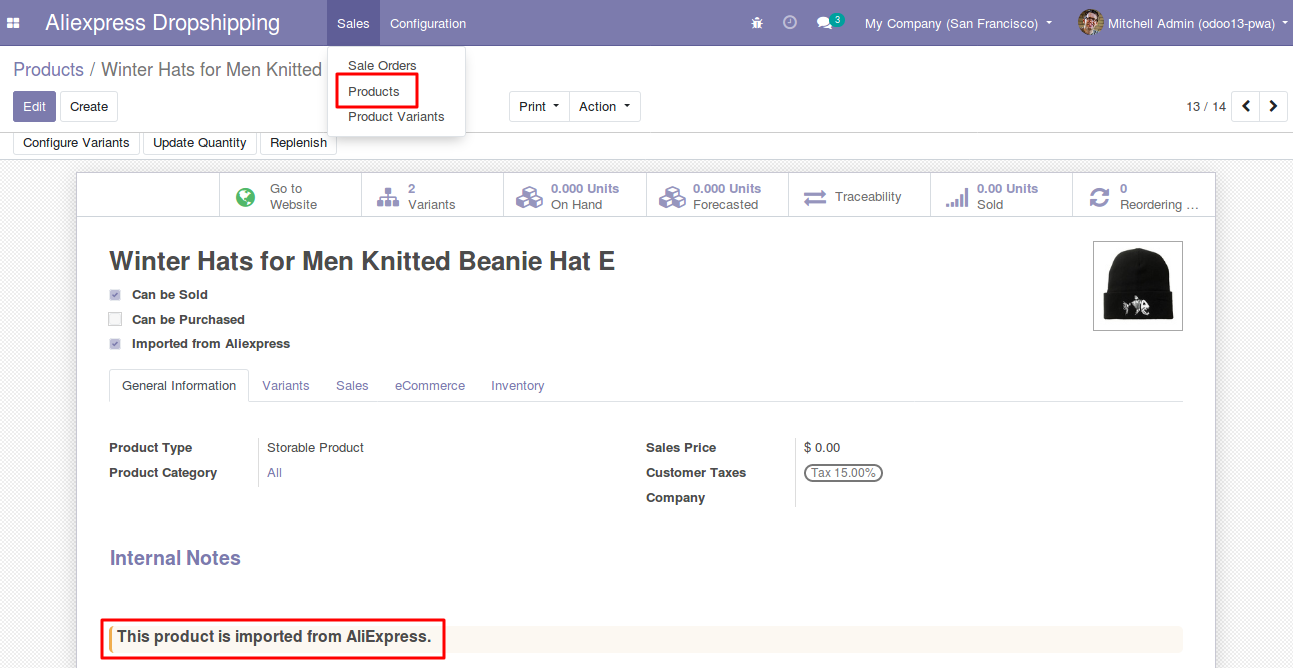The height and width of the screenshot is (668, 1293).
Task: Click the Edit button
Action: tap(34, 107)
